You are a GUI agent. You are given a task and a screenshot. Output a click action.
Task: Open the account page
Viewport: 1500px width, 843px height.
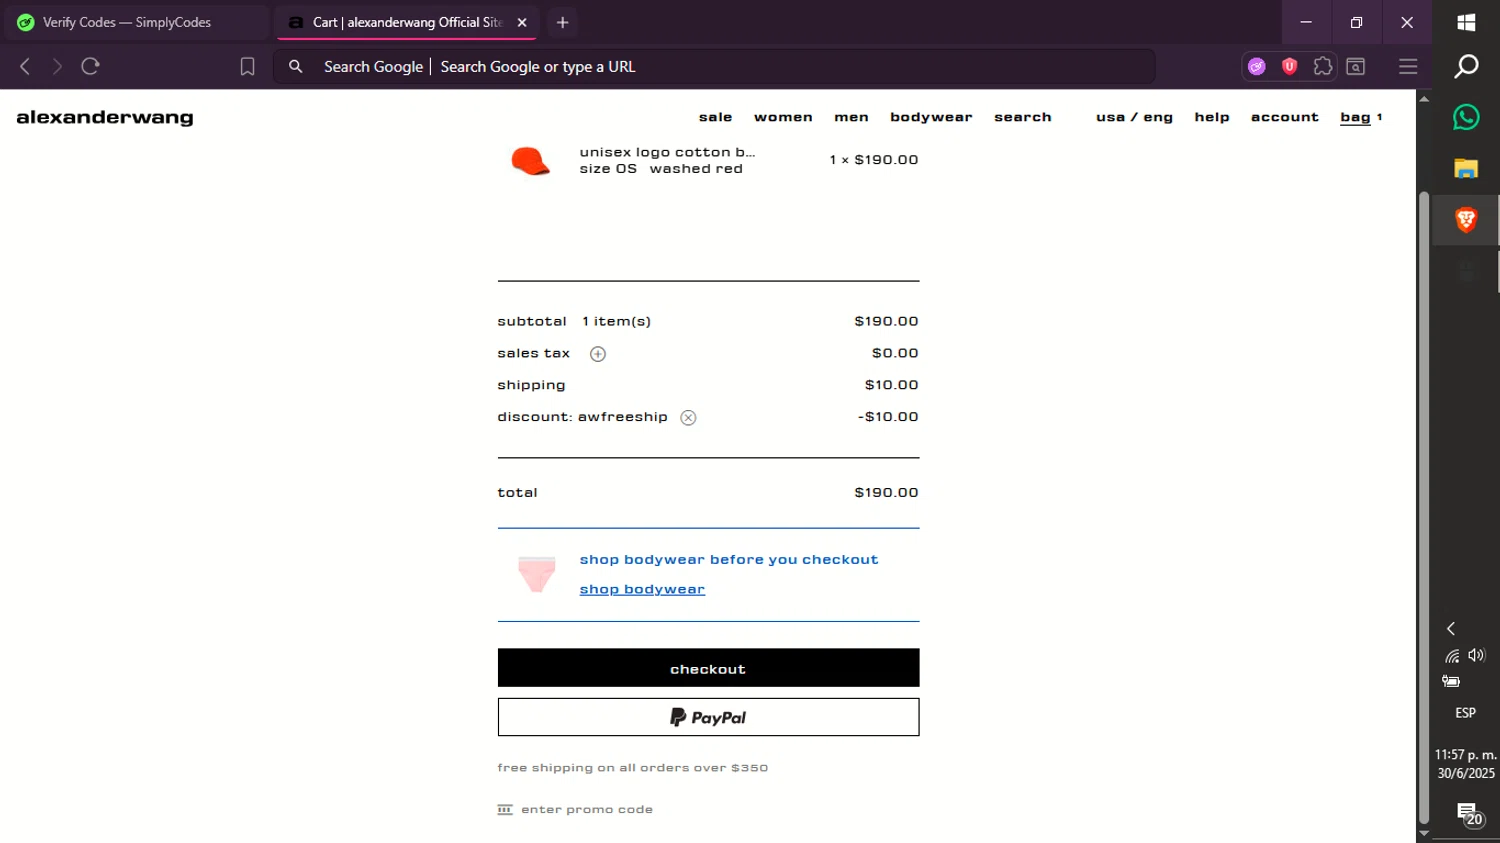(1284, 118)
